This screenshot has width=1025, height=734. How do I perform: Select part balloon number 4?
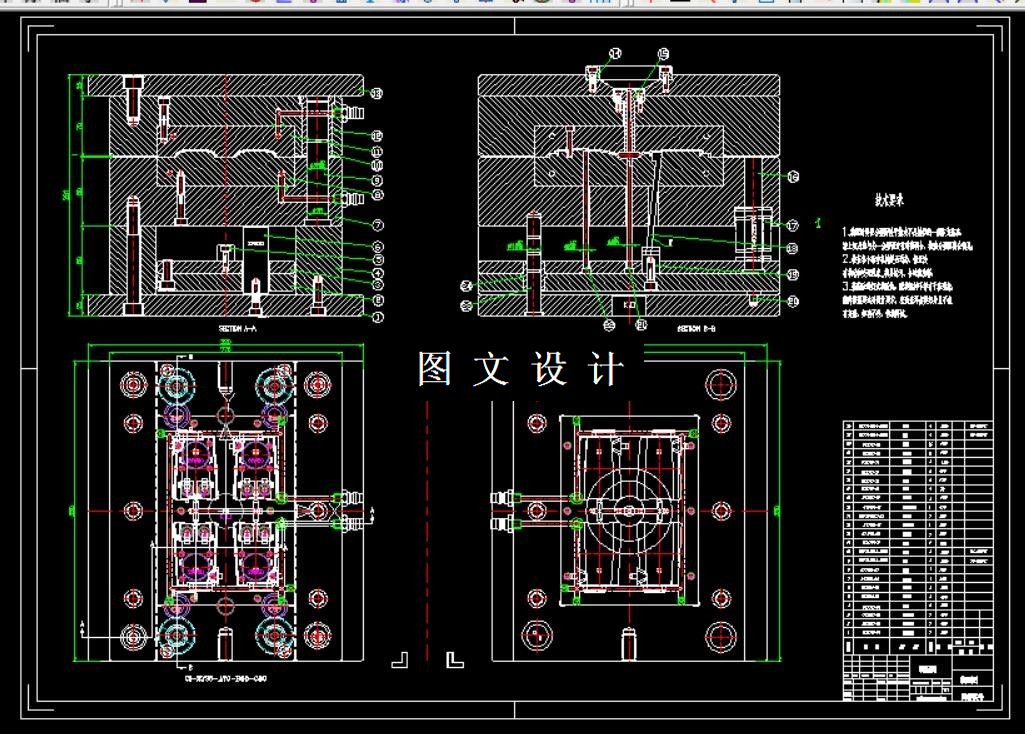click(x=378, y=273)
